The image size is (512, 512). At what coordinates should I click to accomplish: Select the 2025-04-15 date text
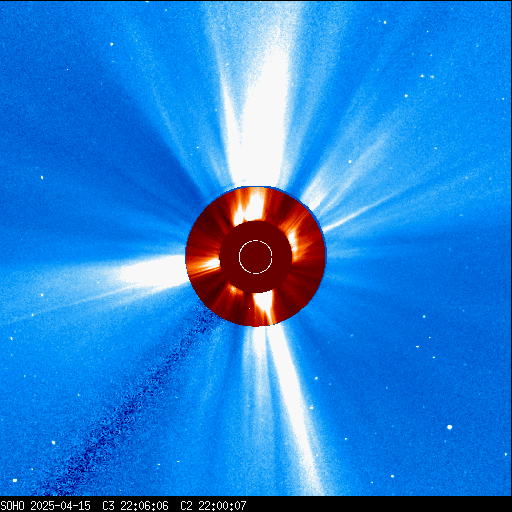pyautogui.click(x=61, y=505)
